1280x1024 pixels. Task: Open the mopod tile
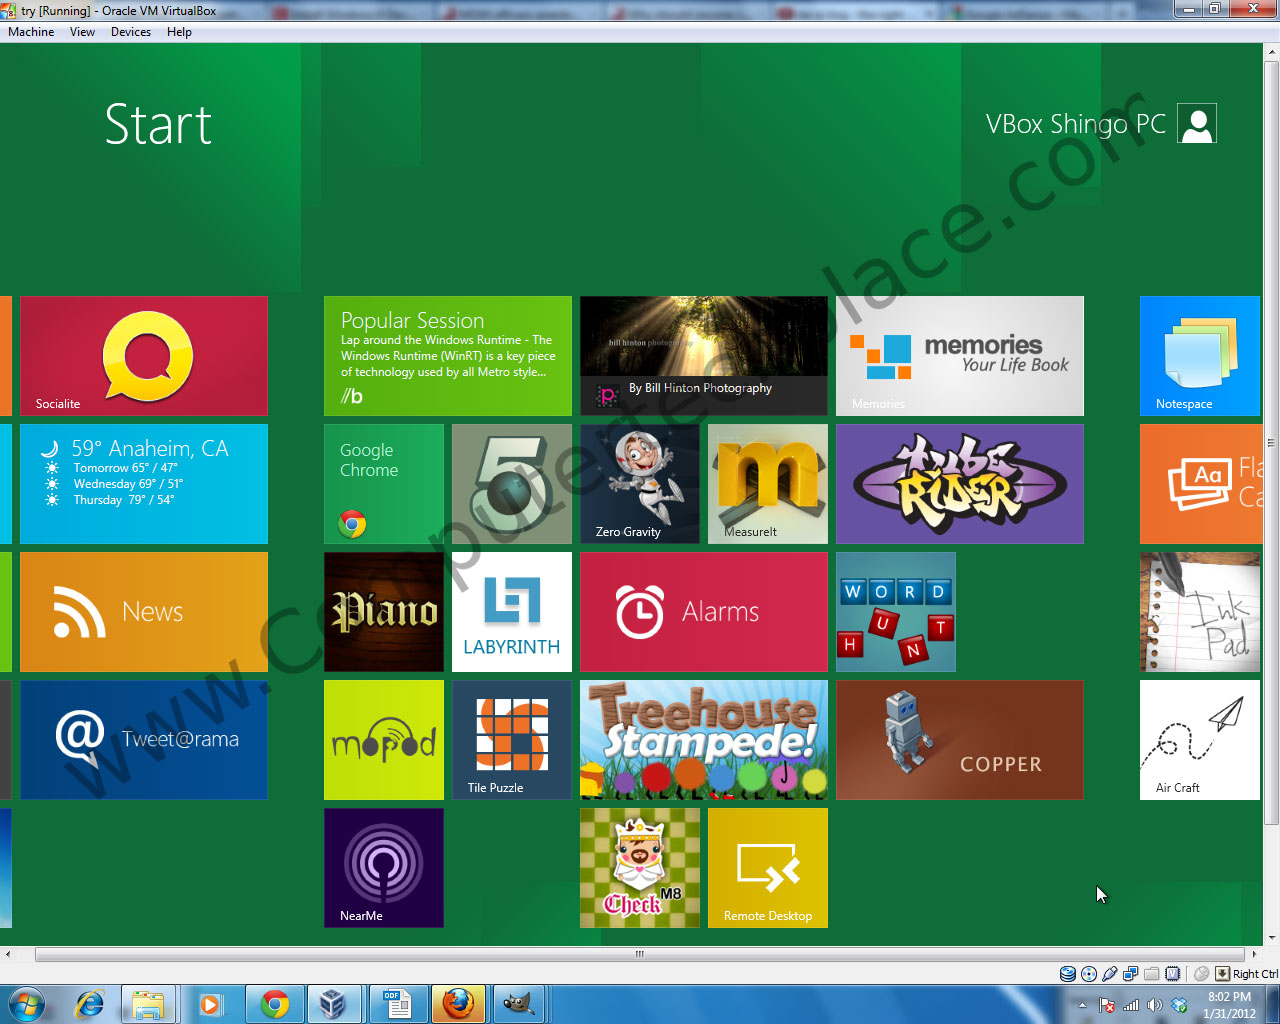pos(384,740)
